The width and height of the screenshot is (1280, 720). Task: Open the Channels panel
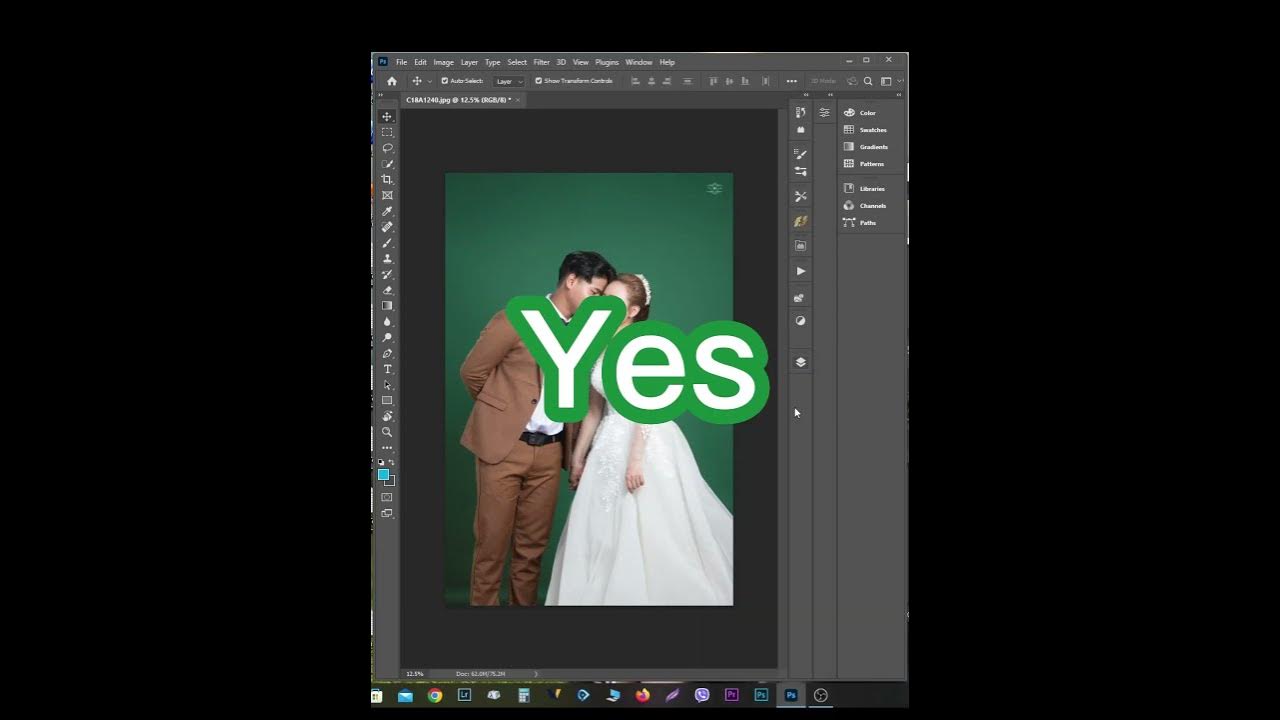[x=869, y=205]
